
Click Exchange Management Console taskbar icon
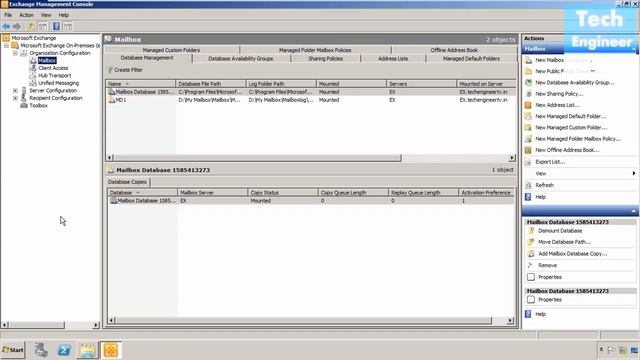tap(111, 350)
